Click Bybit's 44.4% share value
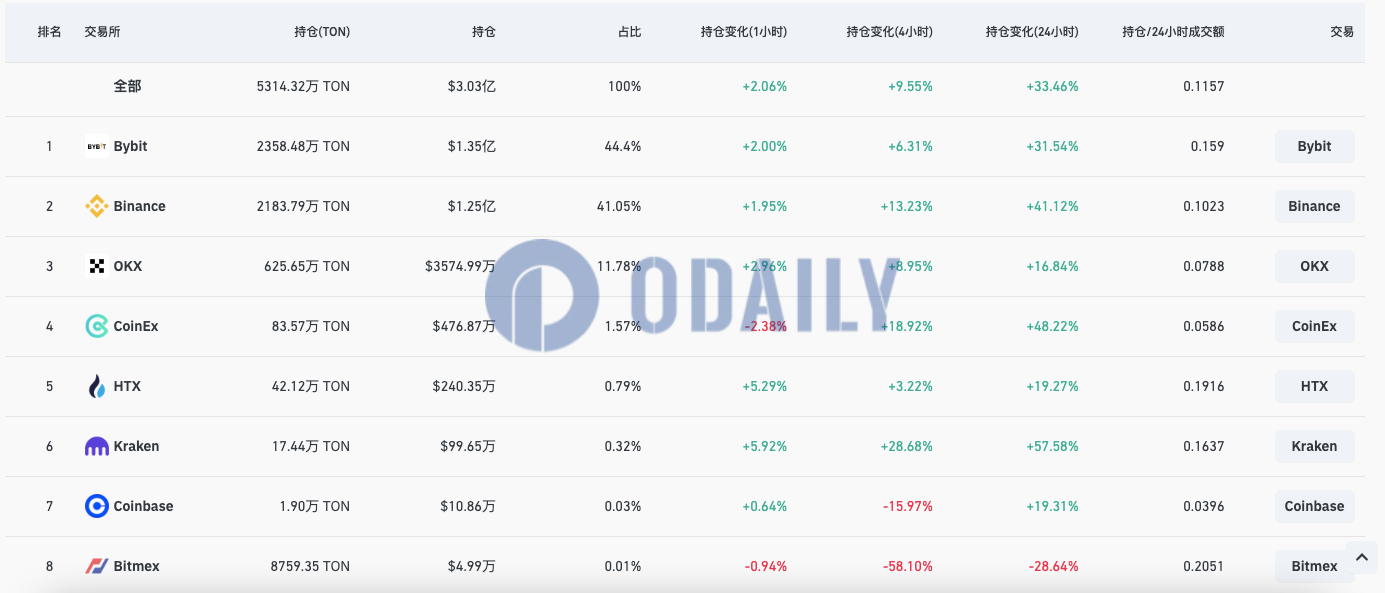Screen dimensions: 1385x593 (x=623, y=146)
